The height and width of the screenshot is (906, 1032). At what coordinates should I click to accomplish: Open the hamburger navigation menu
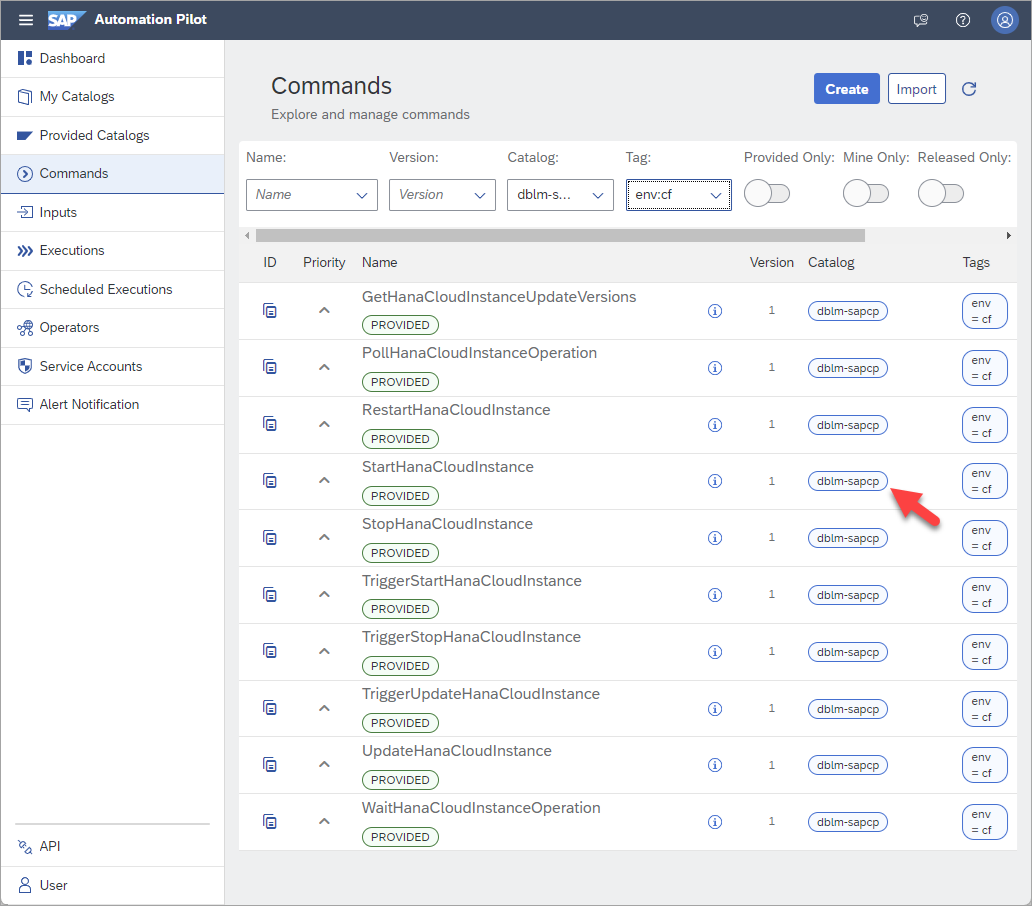coord(26,20)
